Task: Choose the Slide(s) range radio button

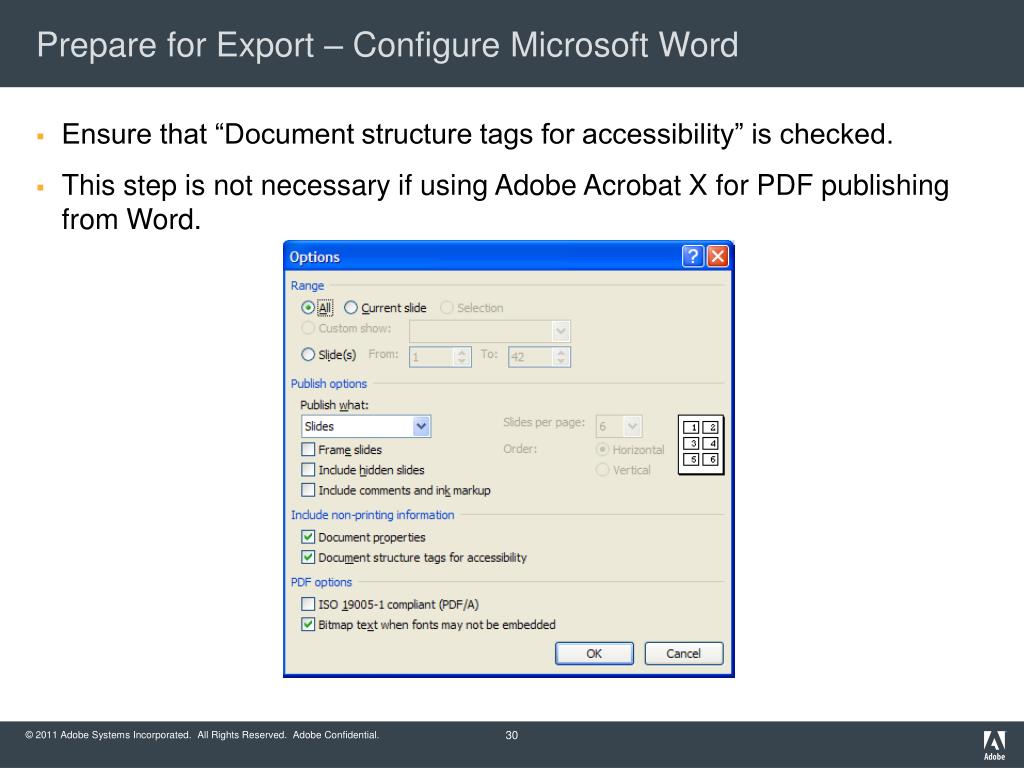Action: point(308,355)
